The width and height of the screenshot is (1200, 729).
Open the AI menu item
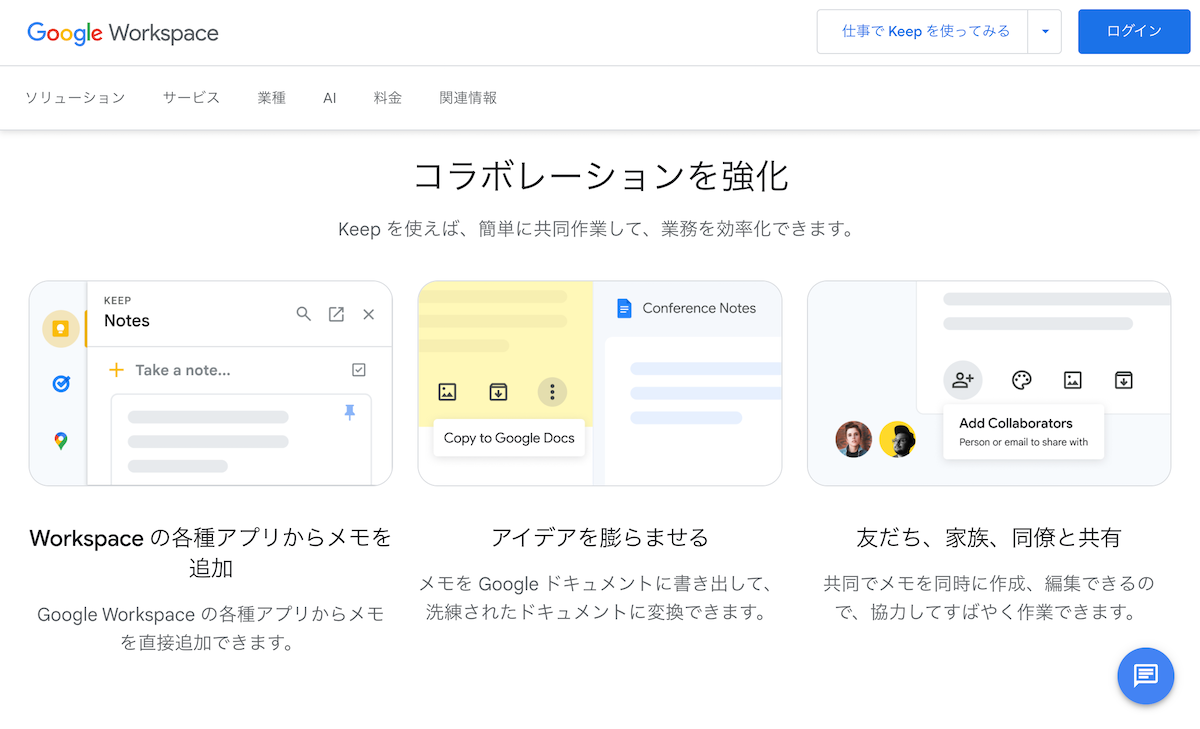tap(330, 98)
